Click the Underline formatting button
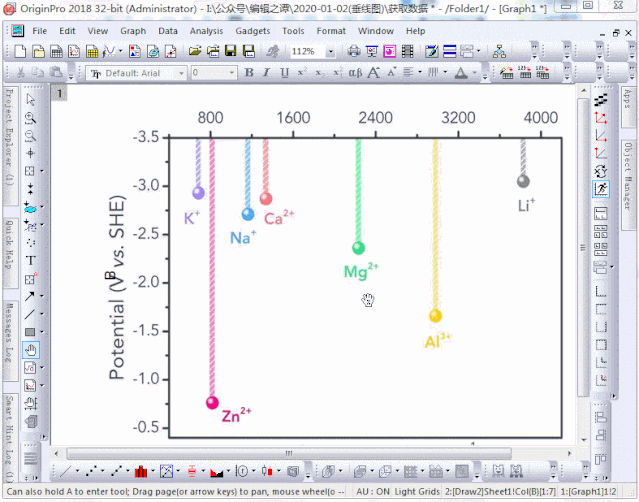 tap(285, 73)
